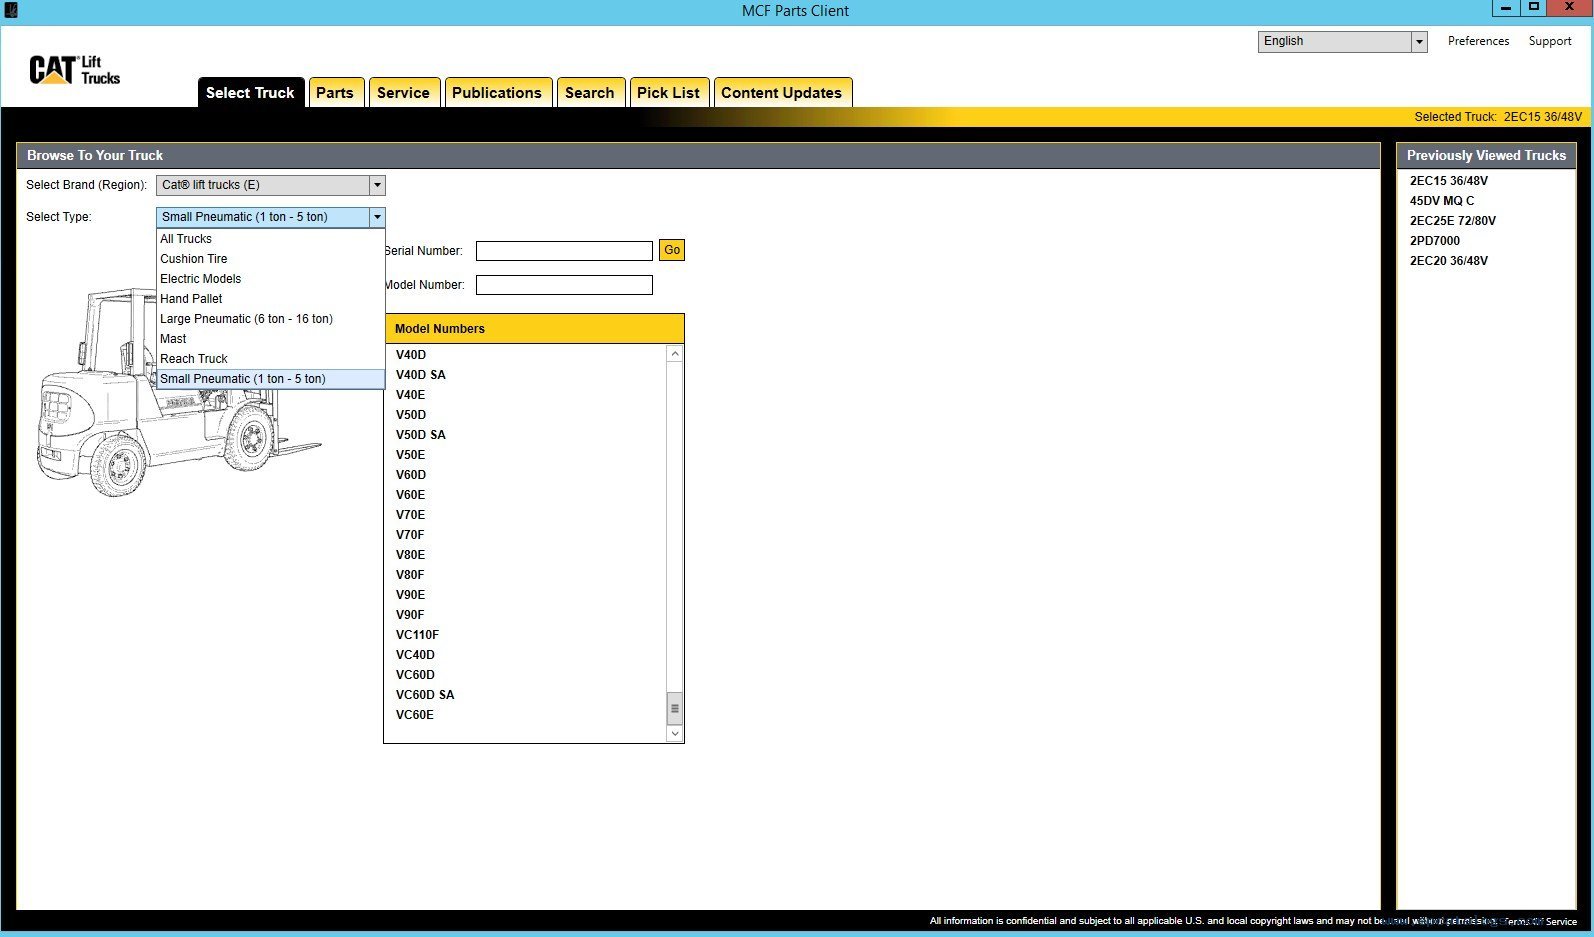This screenshot has width=1594, height=937.
Task: Go to the Search tab
Action: click(590, 92)
